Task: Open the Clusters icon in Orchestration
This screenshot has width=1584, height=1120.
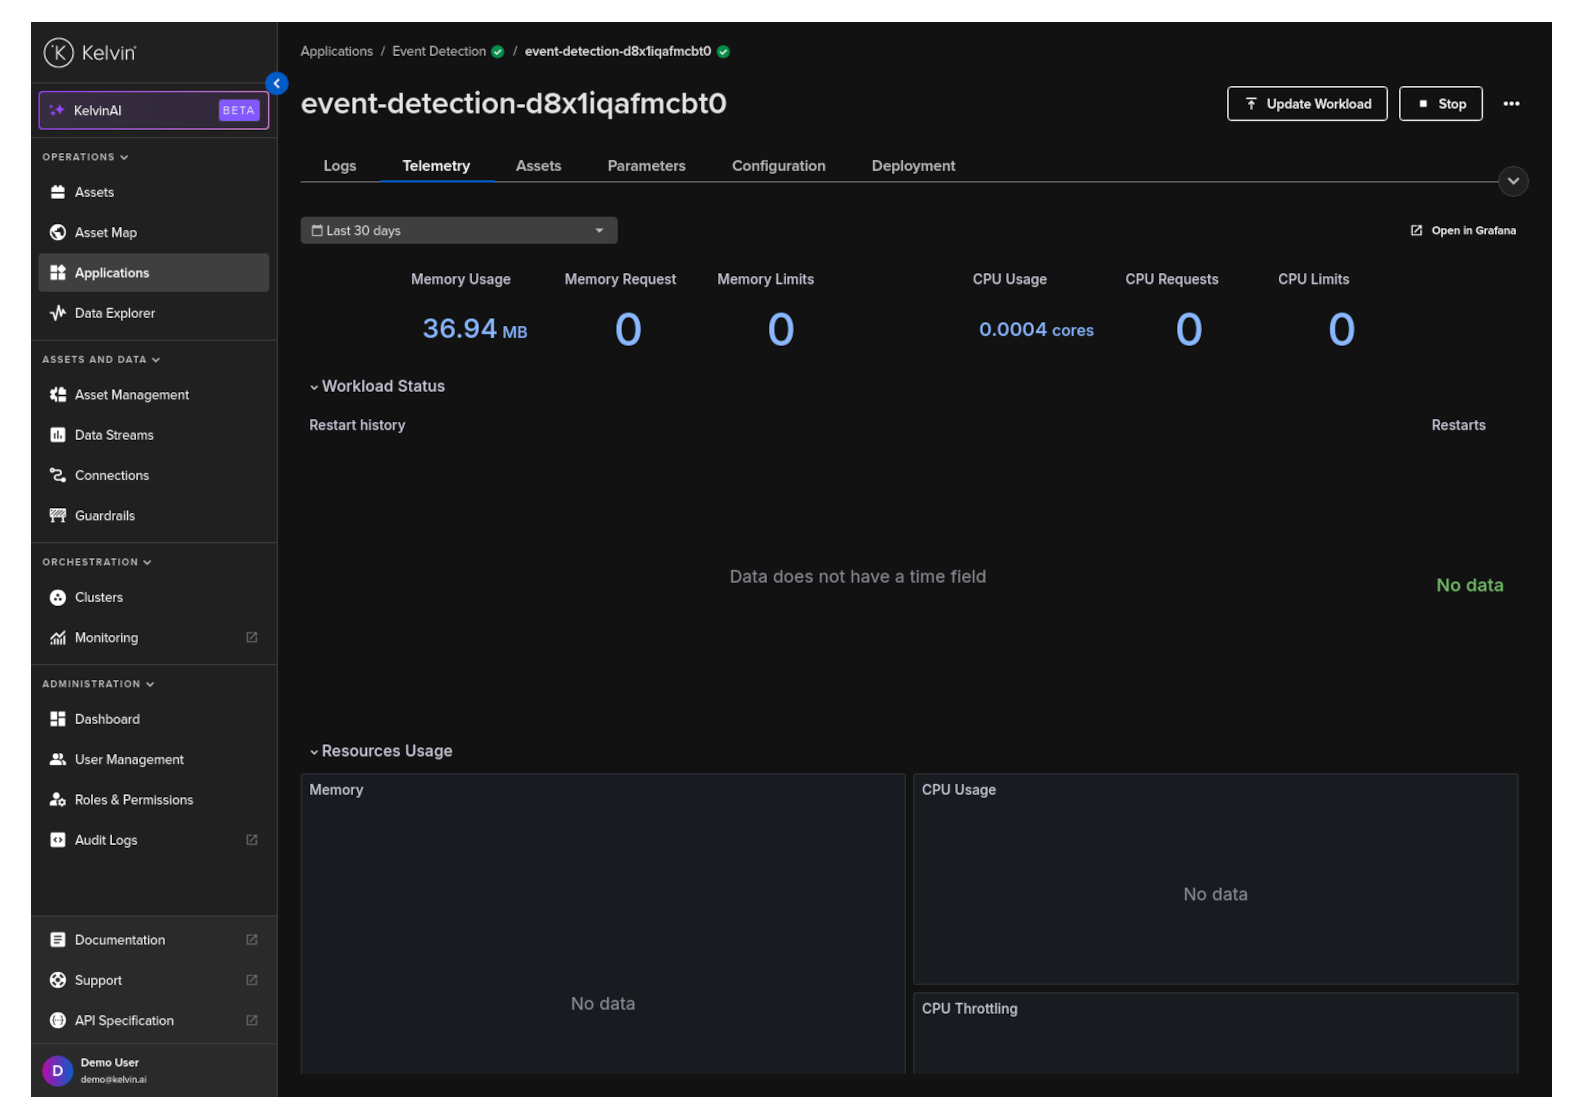Action: coord(58,597)
